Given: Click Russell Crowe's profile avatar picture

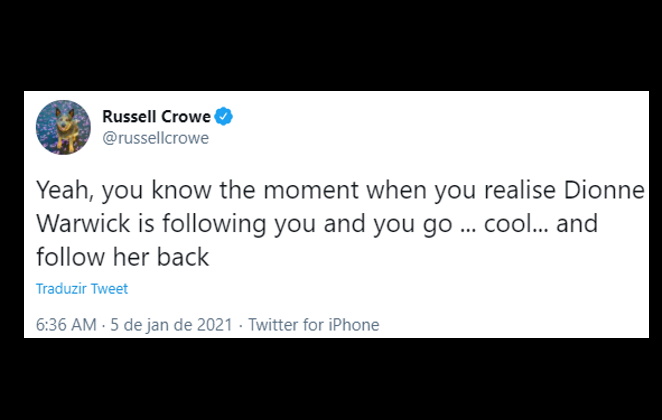Looking at the screenshot, I should coord(63,127).
